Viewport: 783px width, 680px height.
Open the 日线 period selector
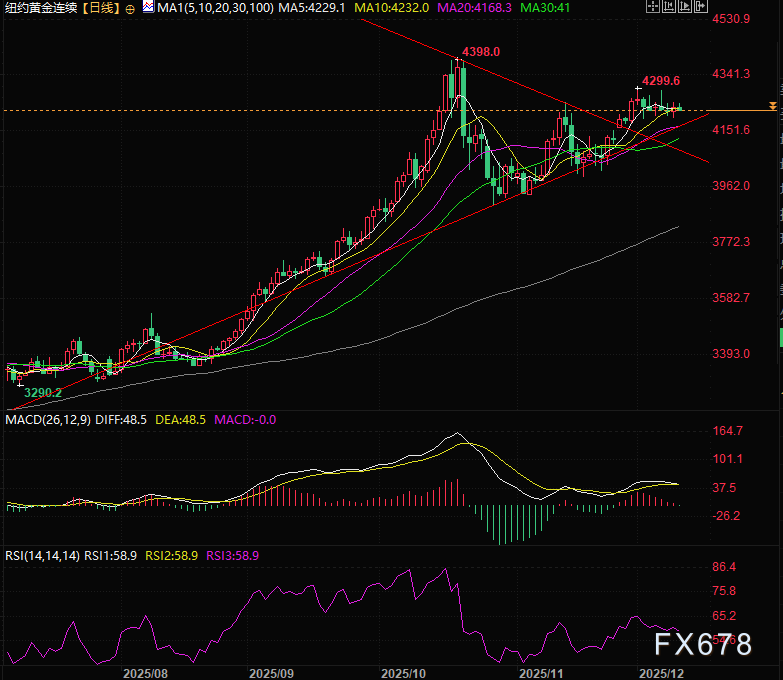click(99, 8)
